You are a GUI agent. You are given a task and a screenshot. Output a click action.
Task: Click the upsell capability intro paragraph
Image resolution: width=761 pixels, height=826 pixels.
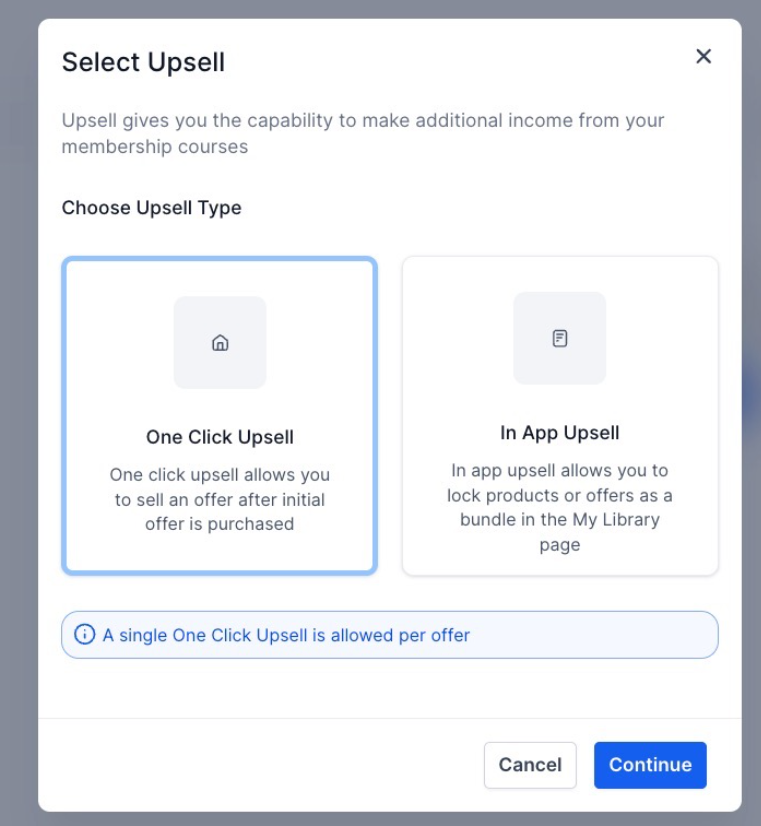(x=363, y=134)
